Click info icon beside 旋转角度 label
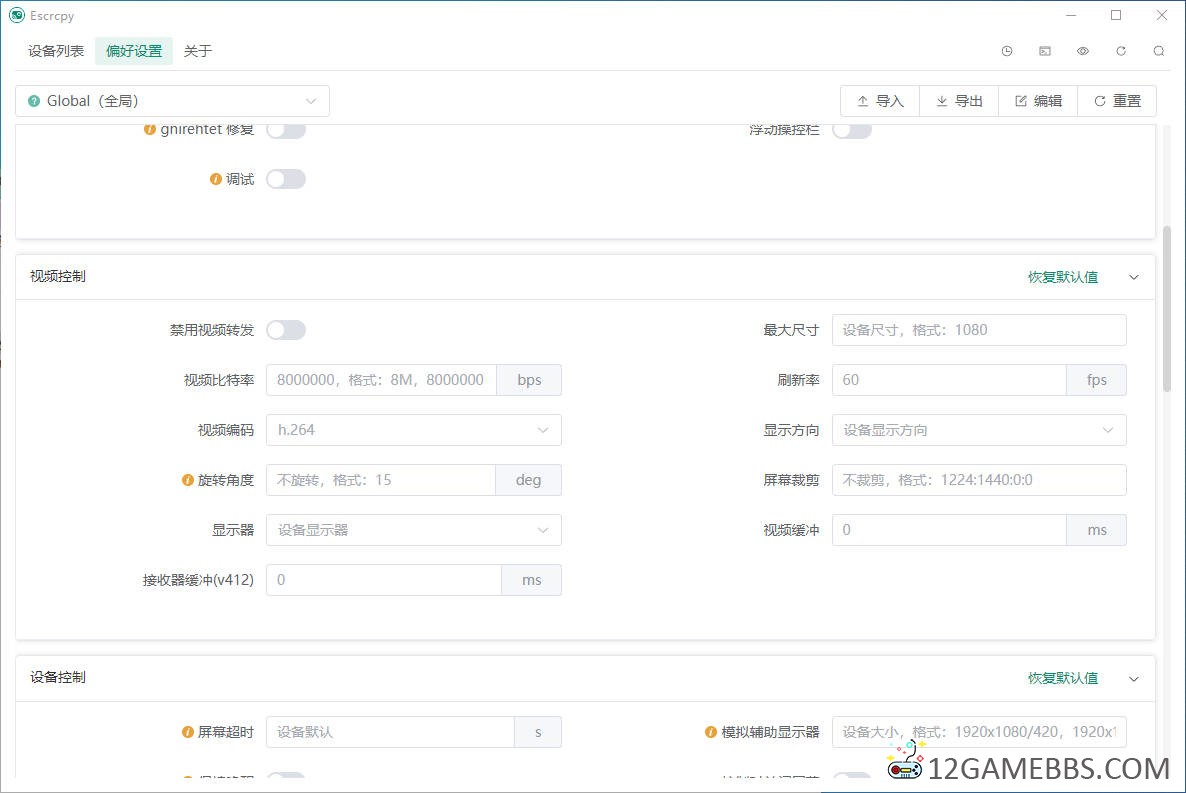 (x=188, y=480)
